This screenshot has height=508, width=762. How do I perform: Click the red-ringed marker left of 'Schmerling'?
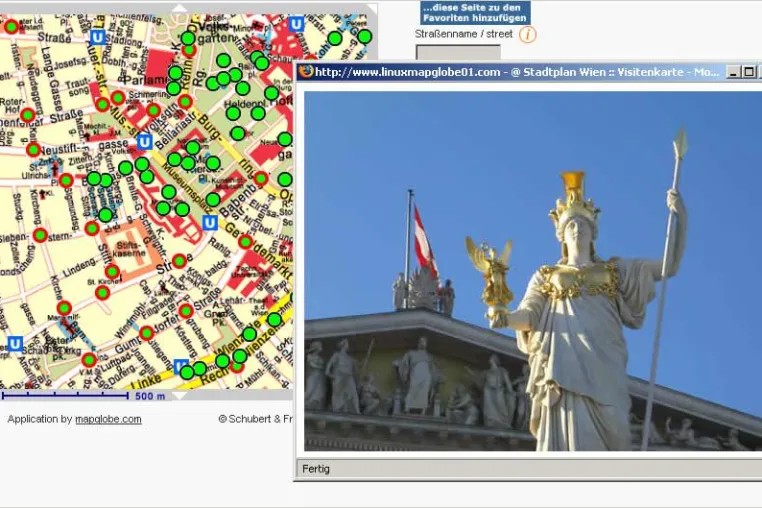[x=118, y=98]
